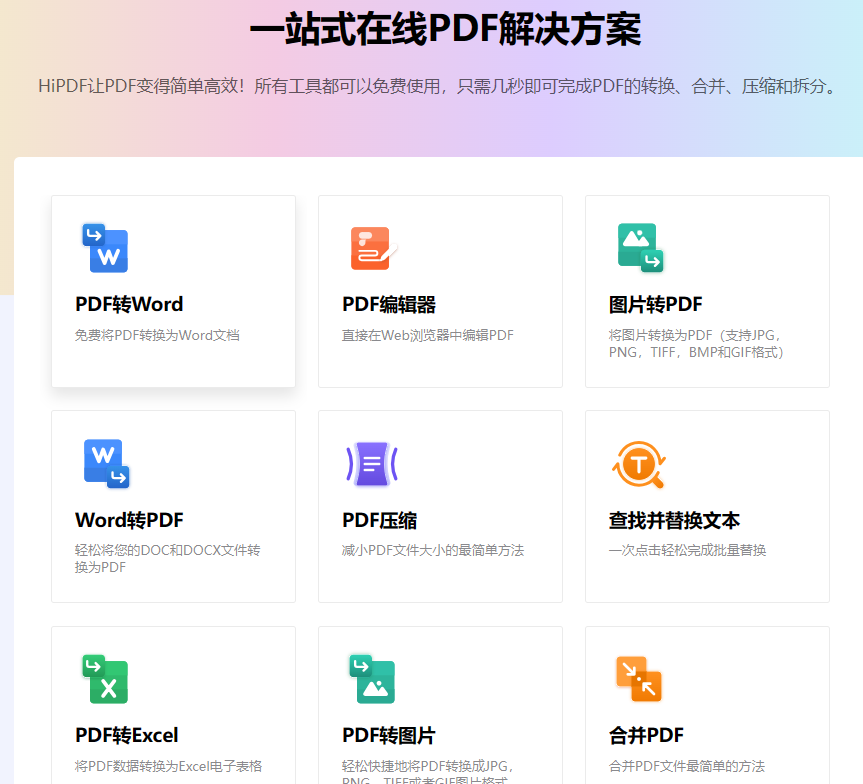Click the 合并PDF orange merge icon
Viewport: 863px width, 784px height.
click(x=638, y=679)
